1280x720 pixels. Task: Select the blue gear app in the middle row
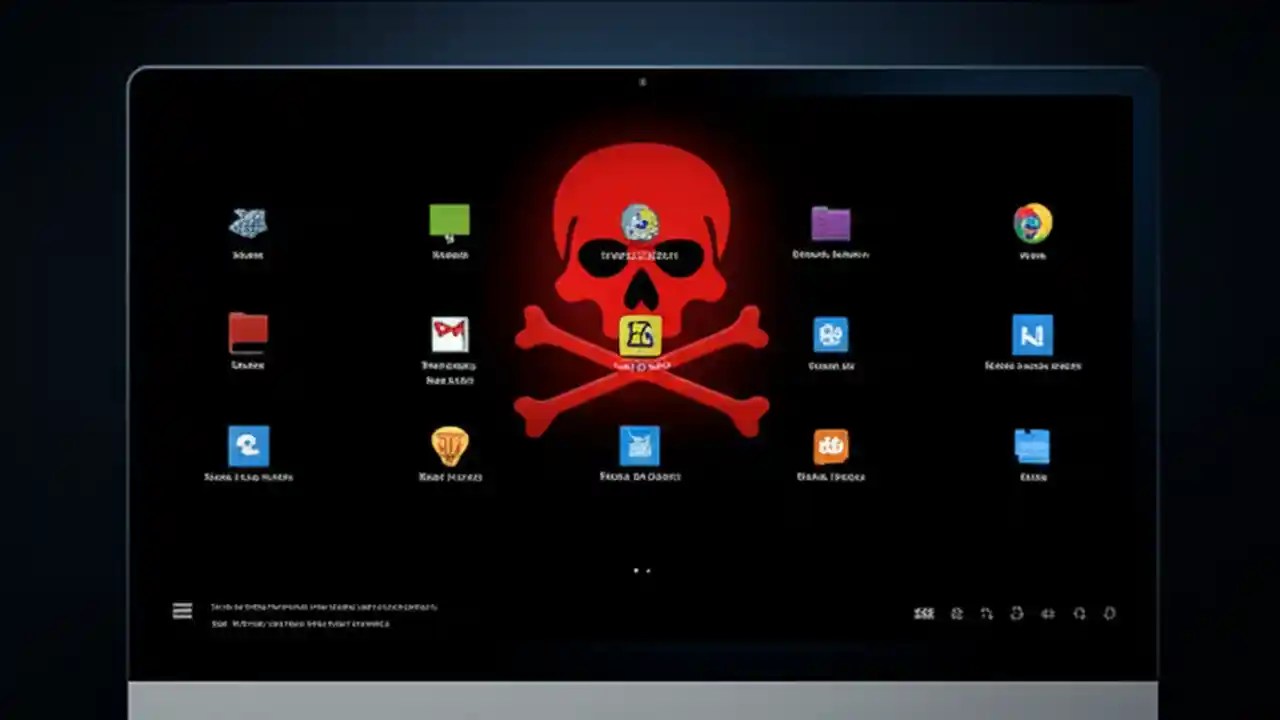pos(831,334)
